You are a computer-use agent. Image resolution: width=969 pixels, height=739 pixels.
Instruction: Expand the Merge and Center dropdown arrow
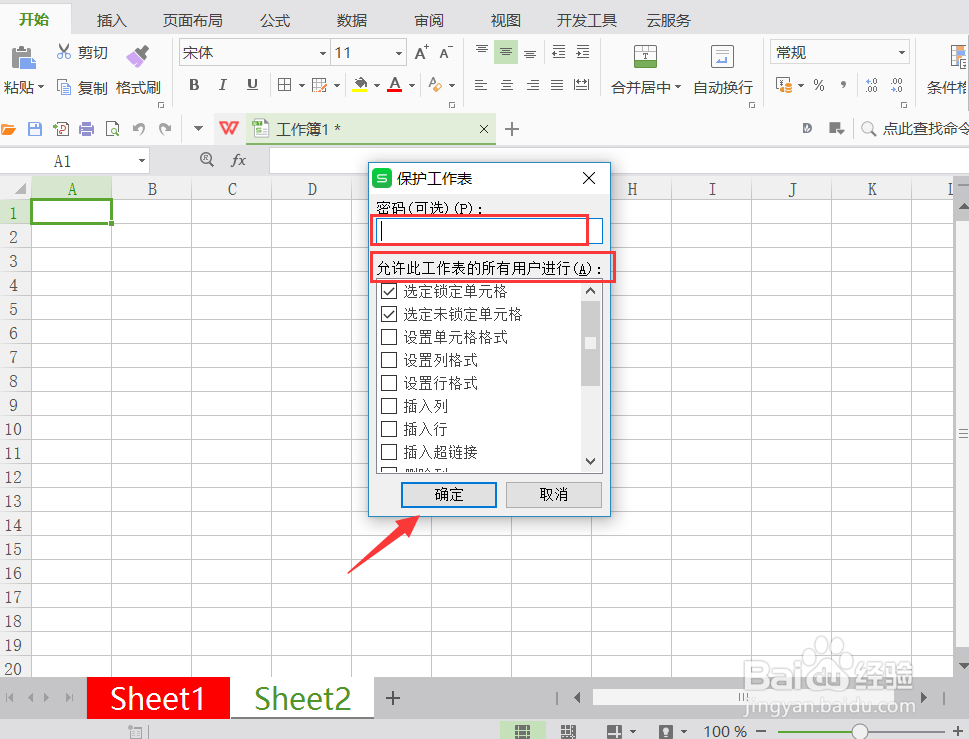point(677,87)
